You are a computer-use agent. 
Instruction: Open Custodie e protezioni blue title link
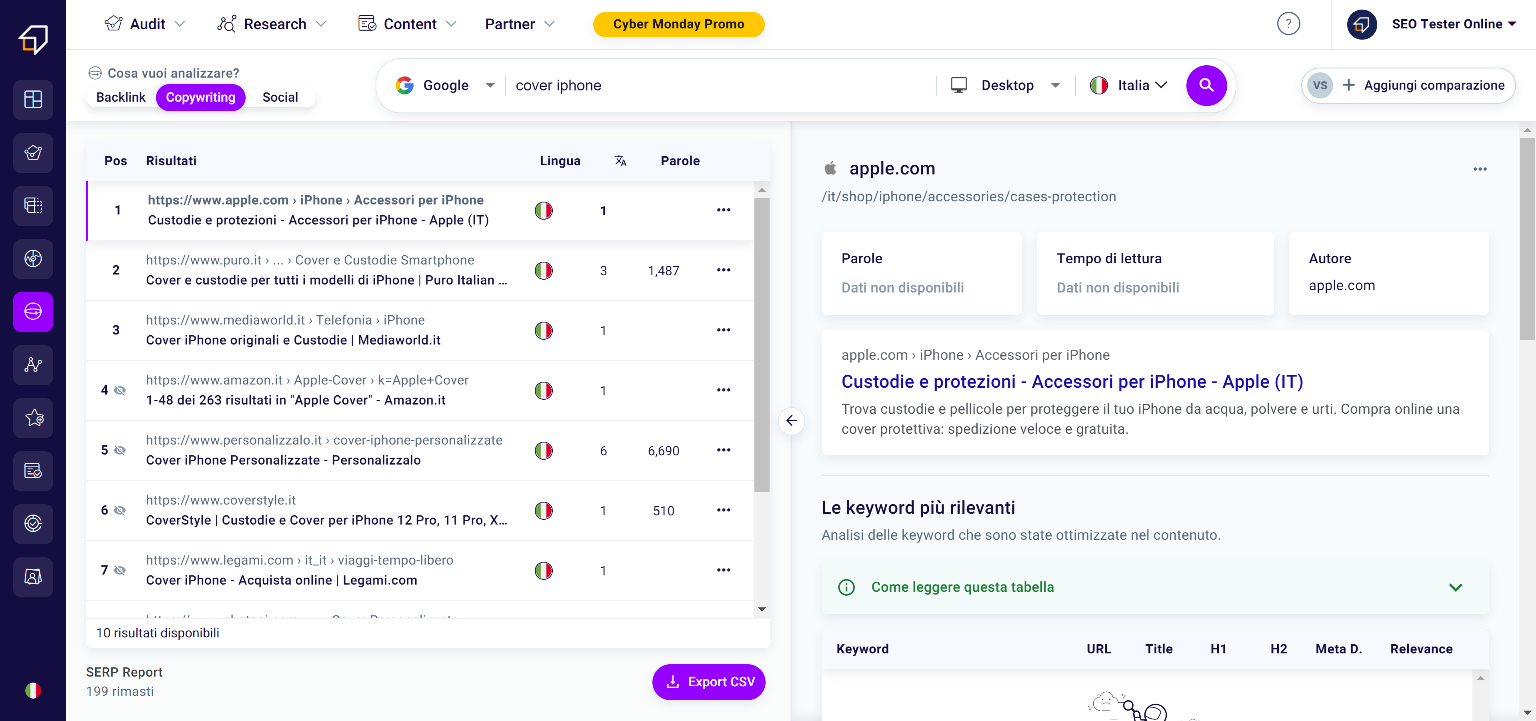coord(1072,381)
